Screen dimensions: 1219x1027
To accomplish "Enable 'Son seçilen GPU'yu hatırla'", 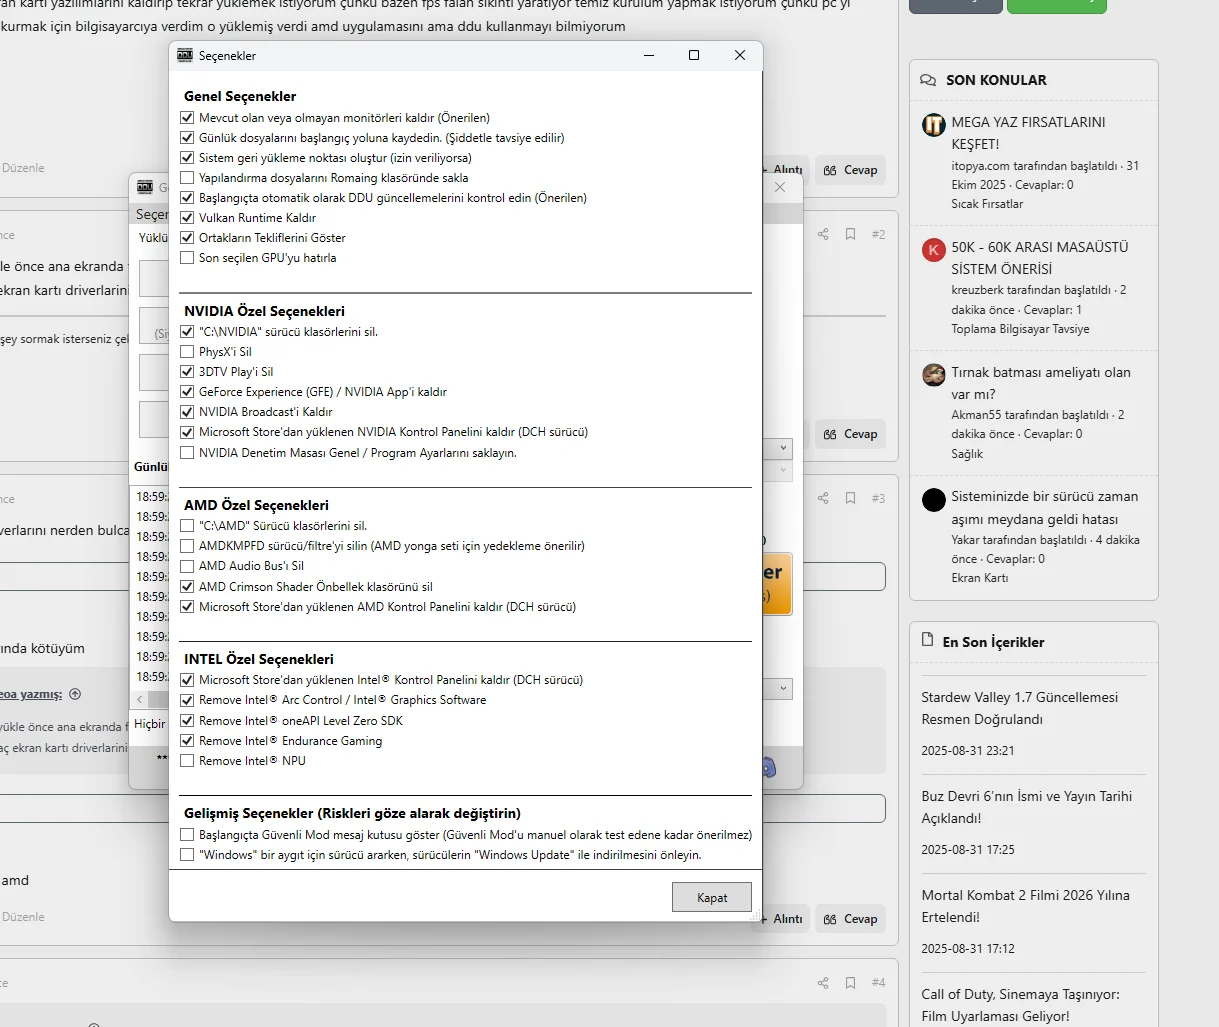I will click(x=187, y=257).
